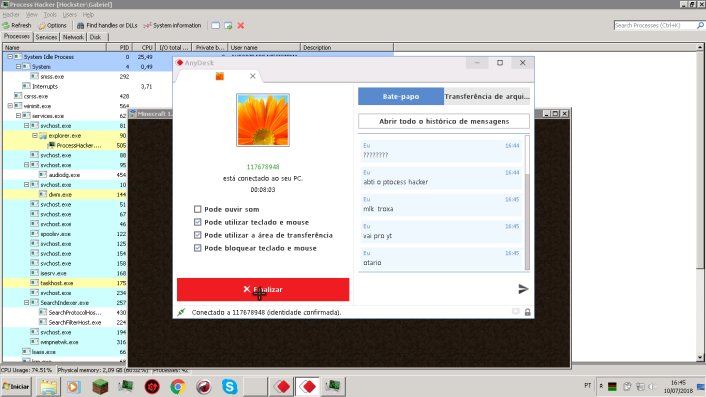Switch to the active AnyDesk taskbar button
The height and width of the screenshot is (397, 706).
[308, 387]
